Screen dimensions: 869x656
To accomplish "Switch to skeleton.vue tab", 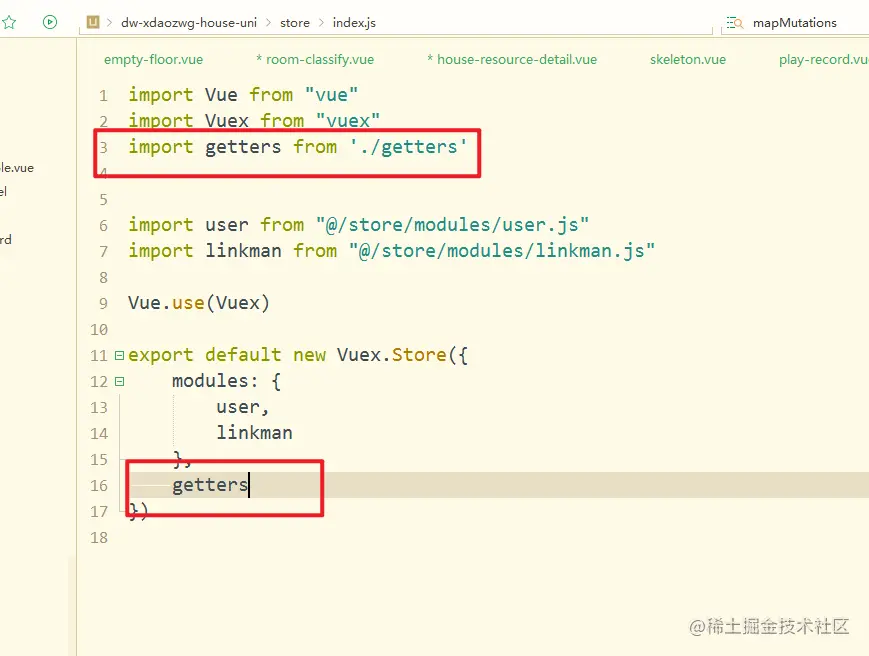I will [x=688, y=59].
